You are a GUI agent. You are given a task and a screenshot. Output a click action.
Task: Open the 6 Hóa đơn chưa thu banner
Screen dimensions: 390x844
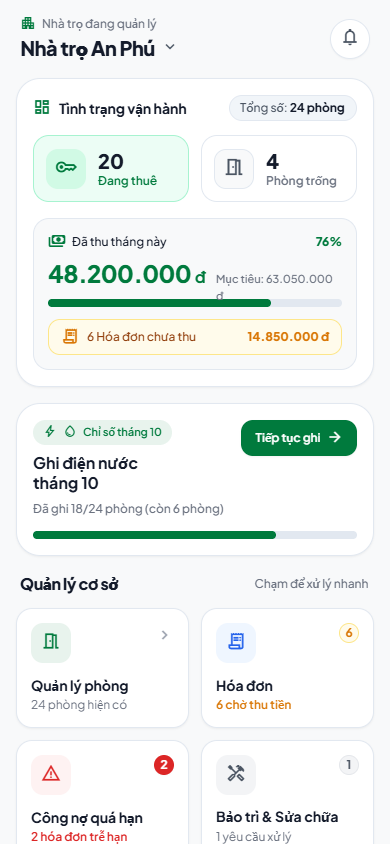(195, 337)
